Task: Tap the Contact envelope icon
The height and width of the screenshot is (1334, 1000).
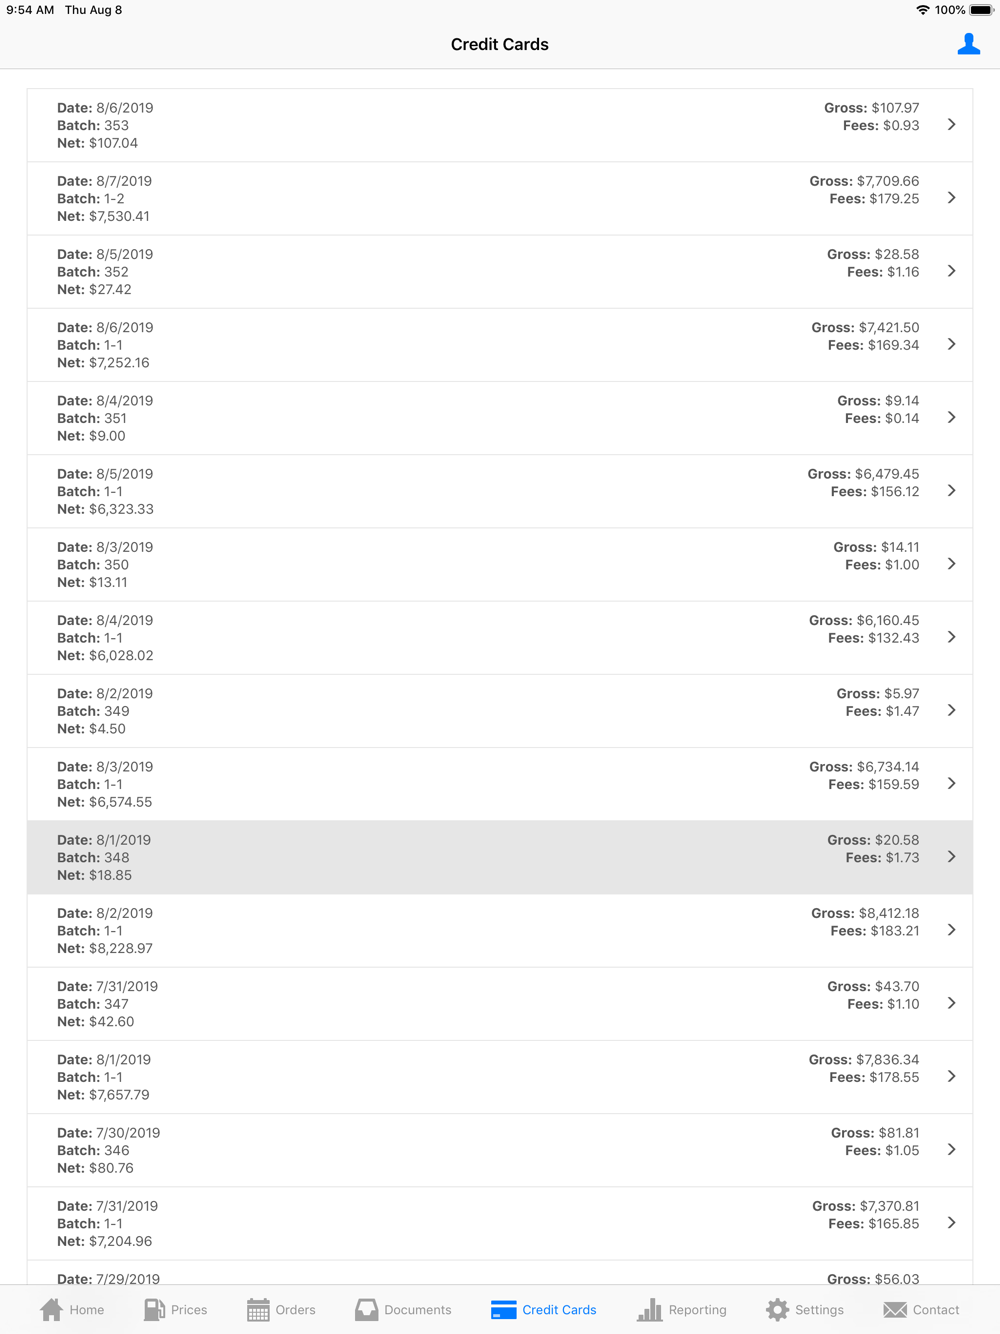Action: tap(895, 1309)
